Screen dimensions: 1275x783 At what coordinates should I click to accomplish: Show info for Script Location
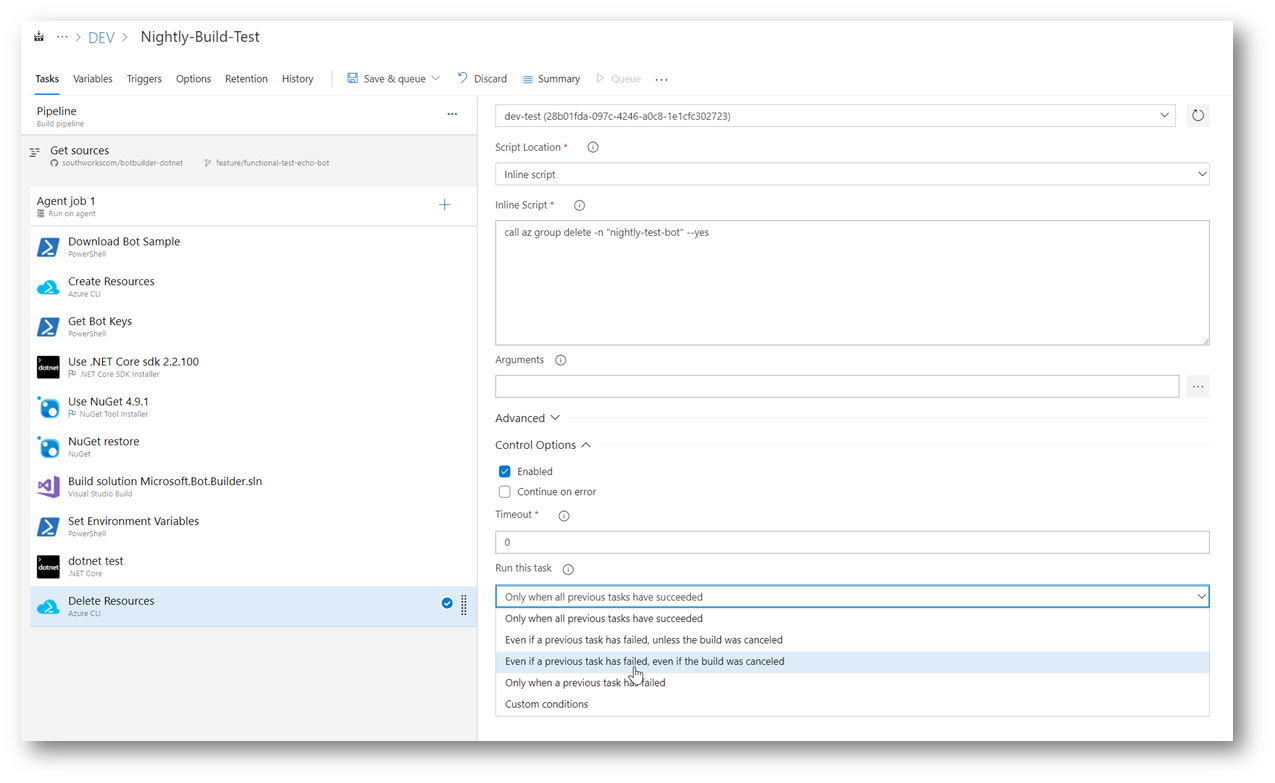pyautogui.click(x=592, y=147)
